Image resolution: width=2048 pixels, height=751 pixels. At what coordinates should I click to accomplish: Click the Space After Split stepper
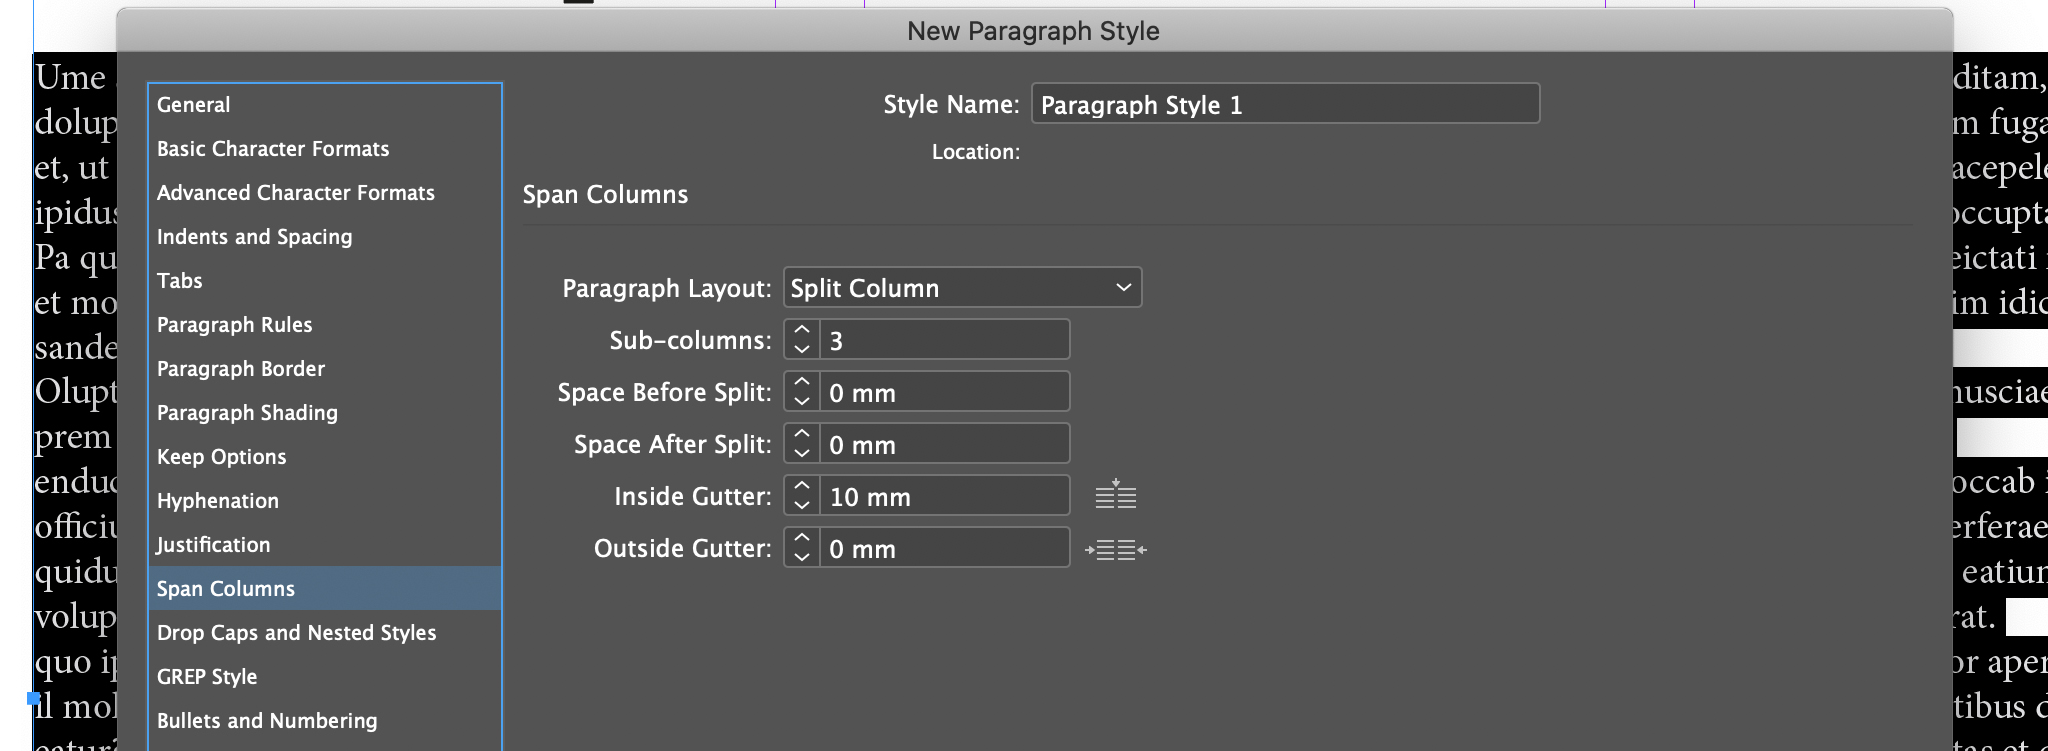click(x=801, y=444)
